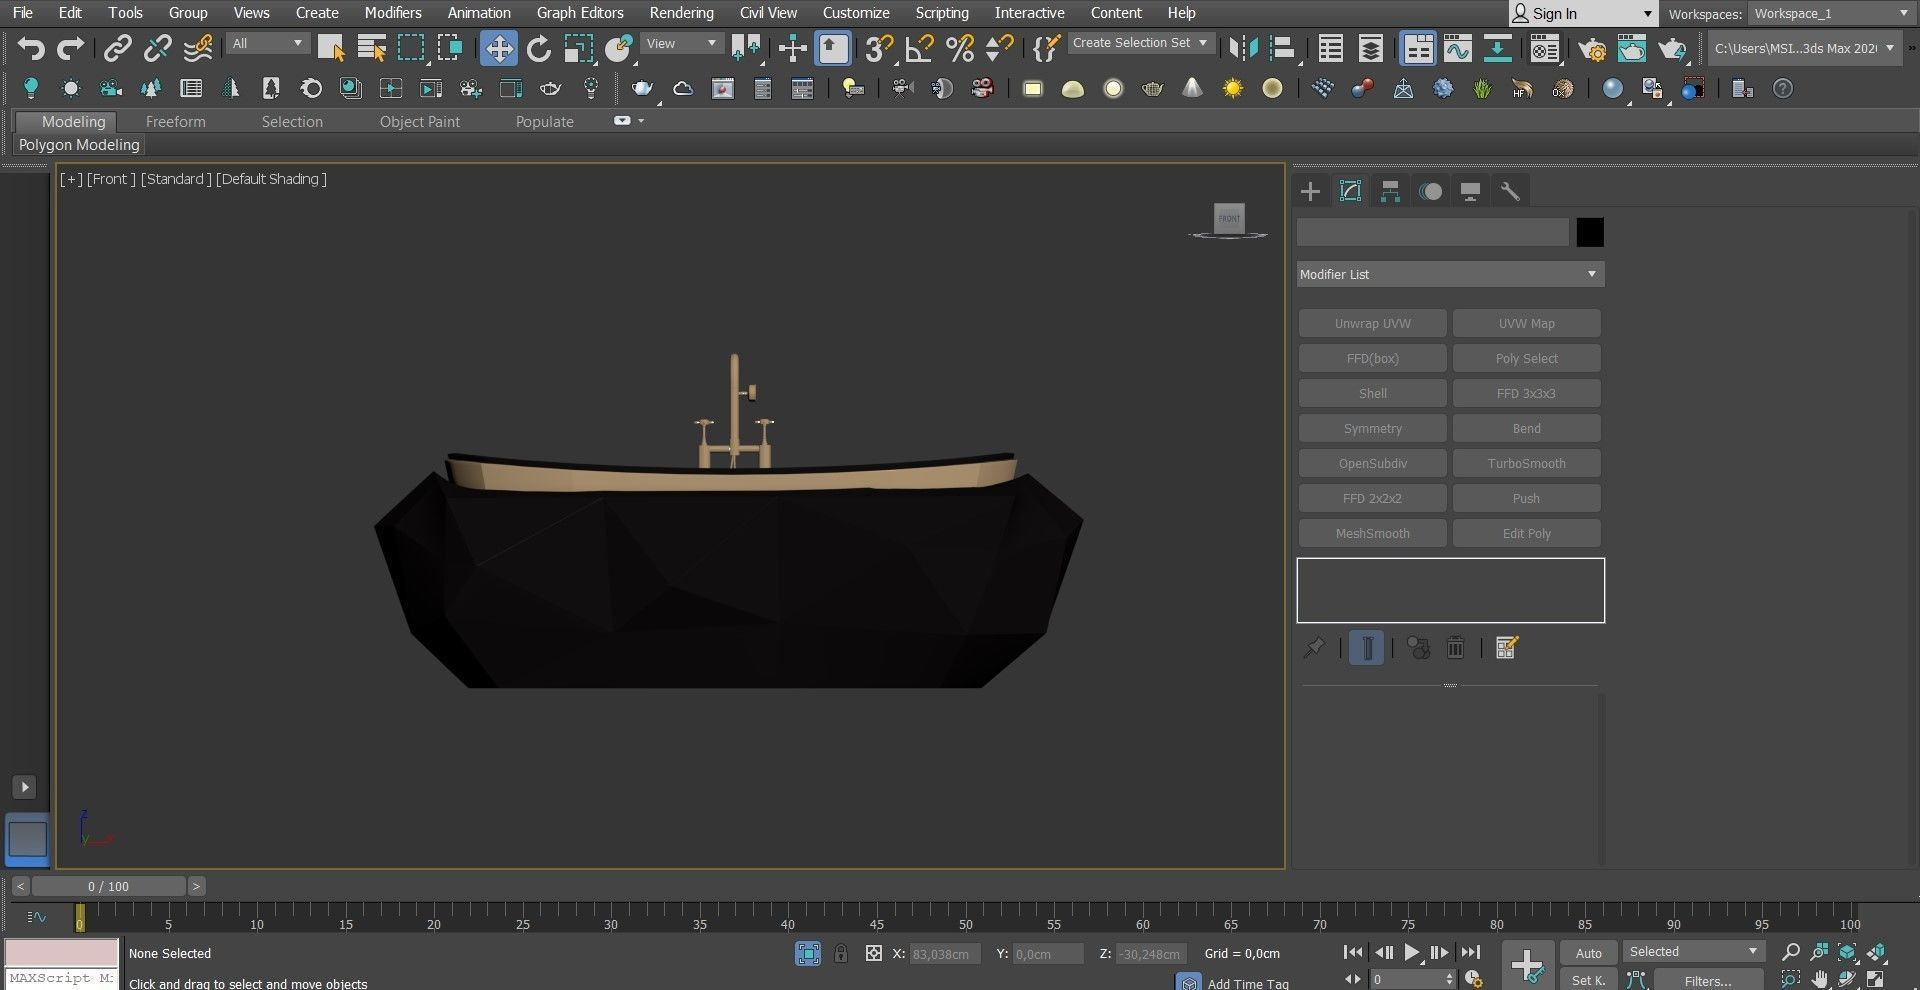
Task: Switch to the Freeform ribbon tab
Action: (175, 122)
